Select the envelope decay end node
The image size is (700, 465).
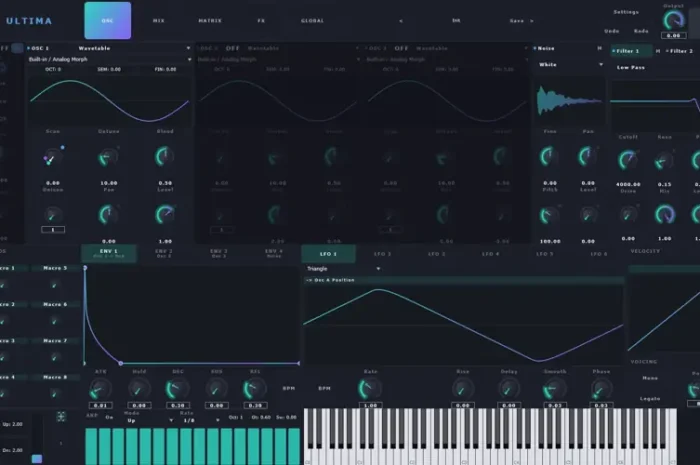[x=121, y=363]
